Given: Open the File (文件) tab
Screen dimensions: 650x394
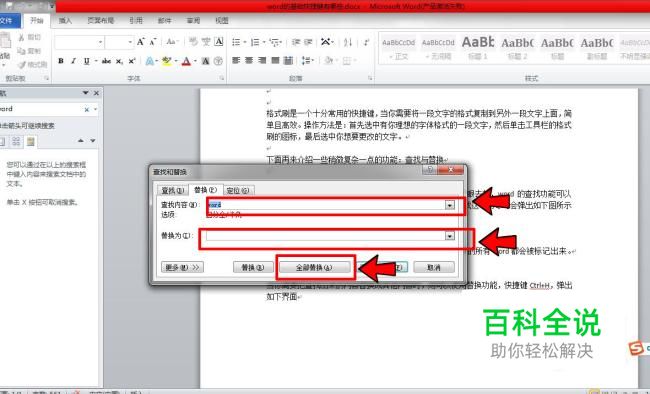Looking at the screenshot, I should 7,21.
